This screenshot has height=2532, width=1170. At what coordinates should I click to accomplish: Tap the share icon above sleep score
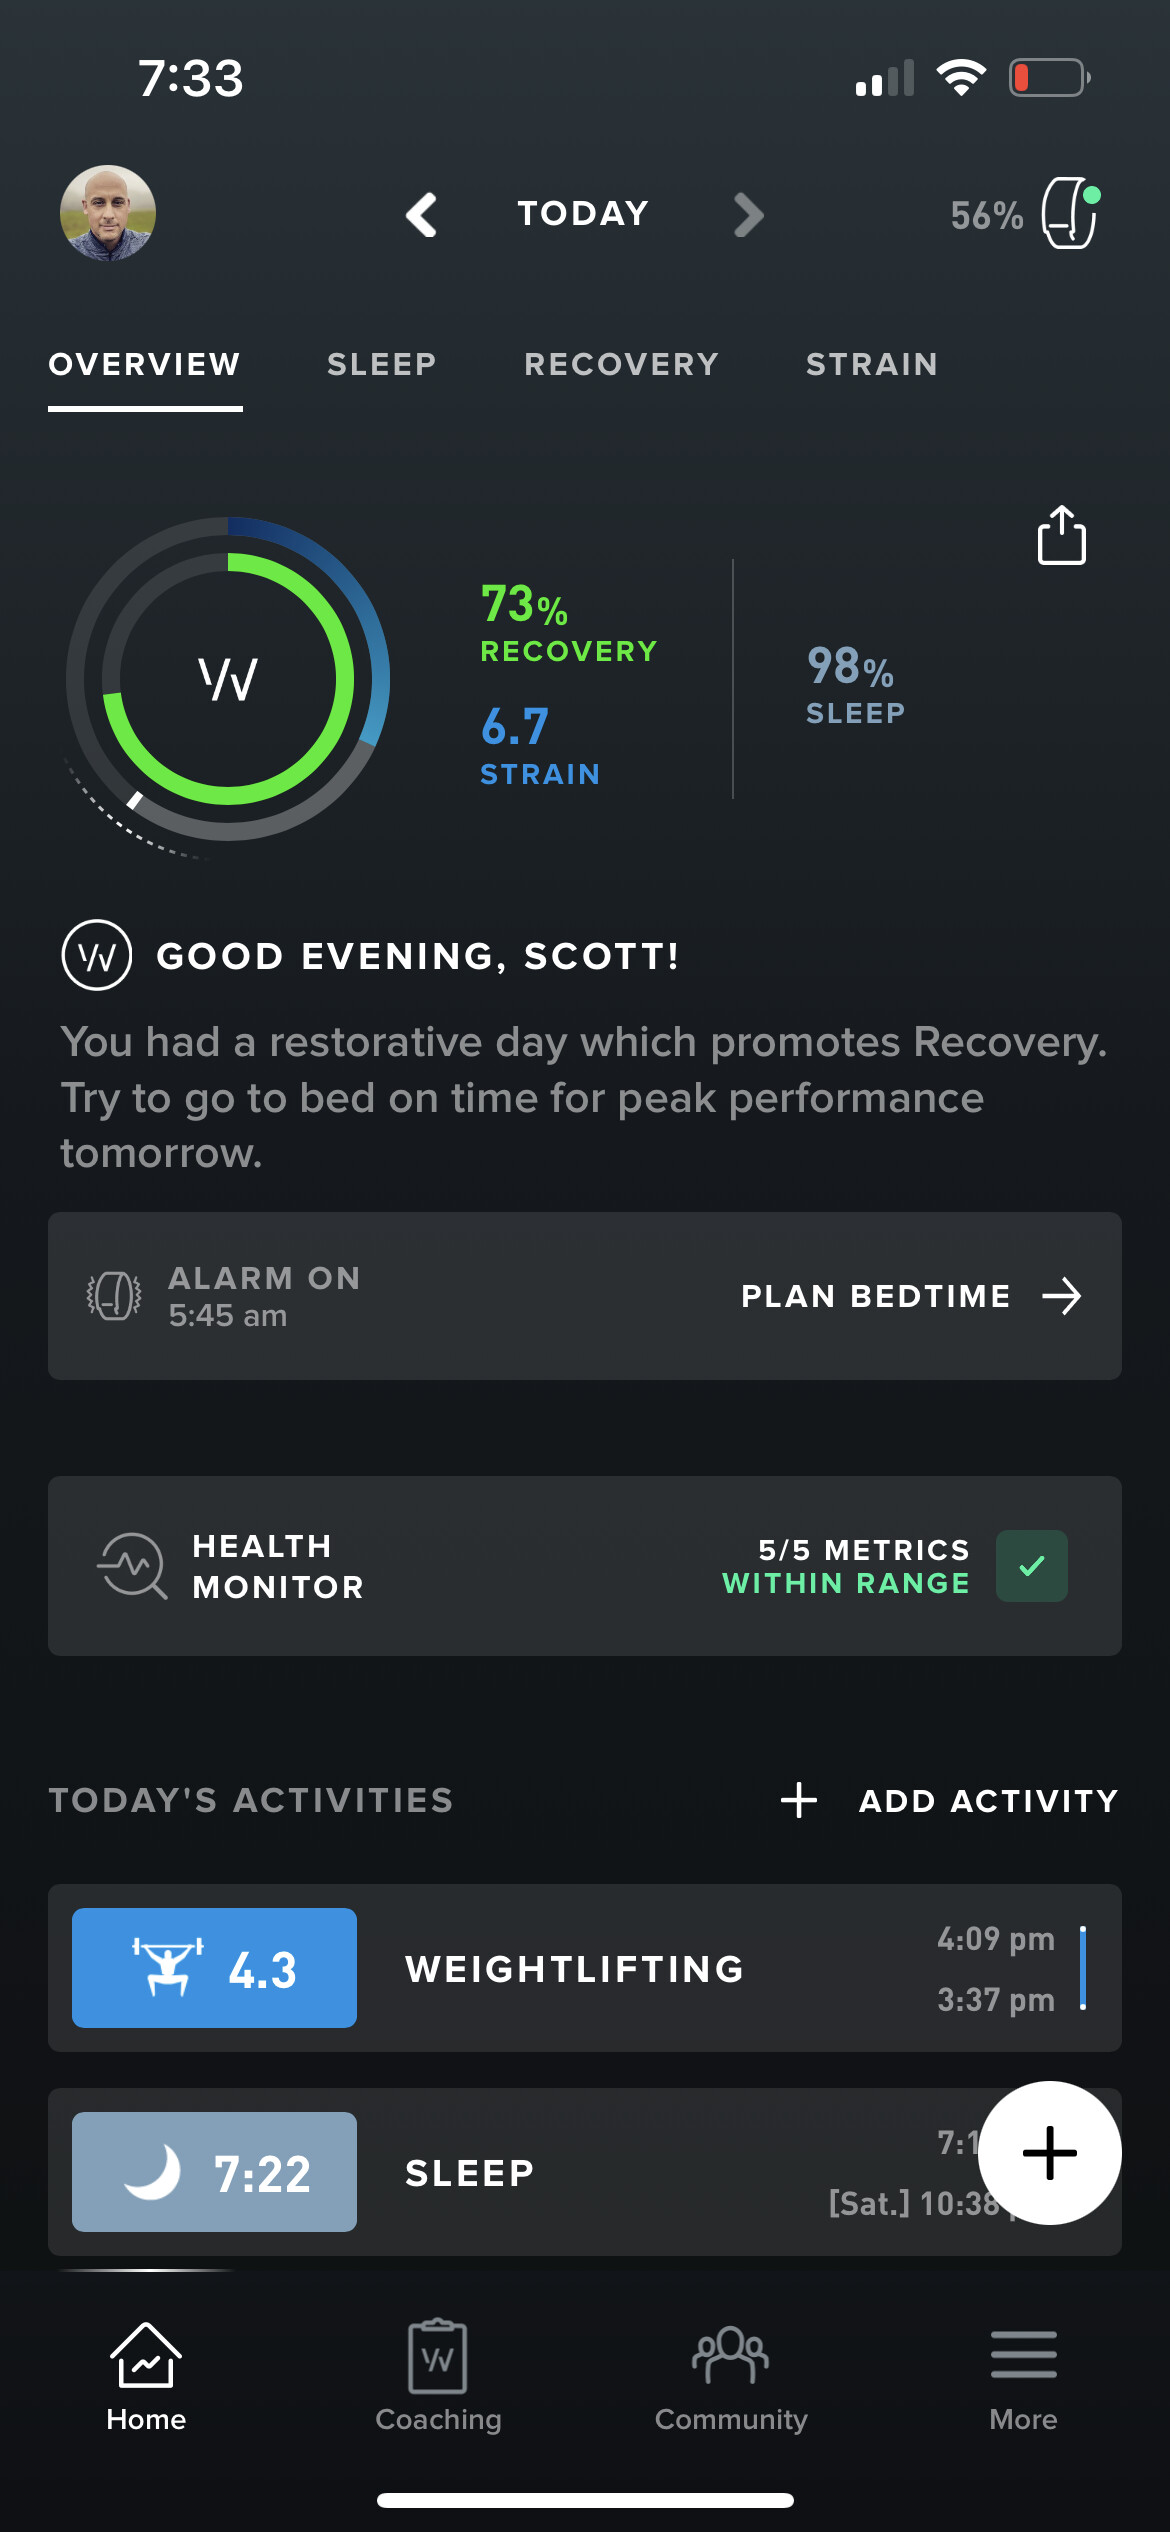pyautogui.click(x=1061, y=536)
